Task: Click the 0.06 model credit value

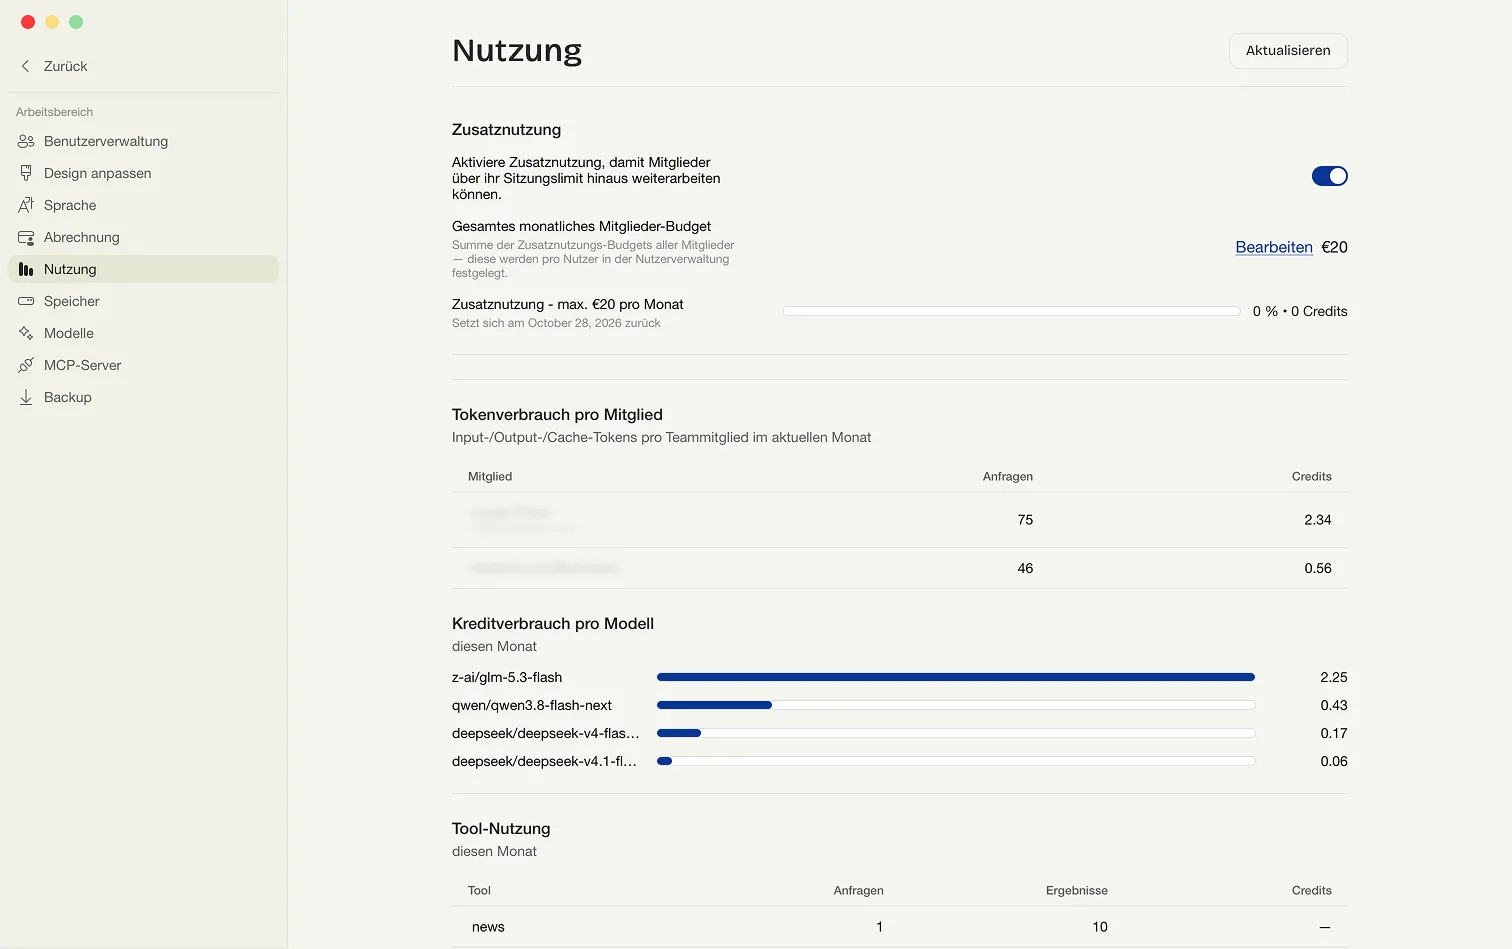Action: [1334, 761]
